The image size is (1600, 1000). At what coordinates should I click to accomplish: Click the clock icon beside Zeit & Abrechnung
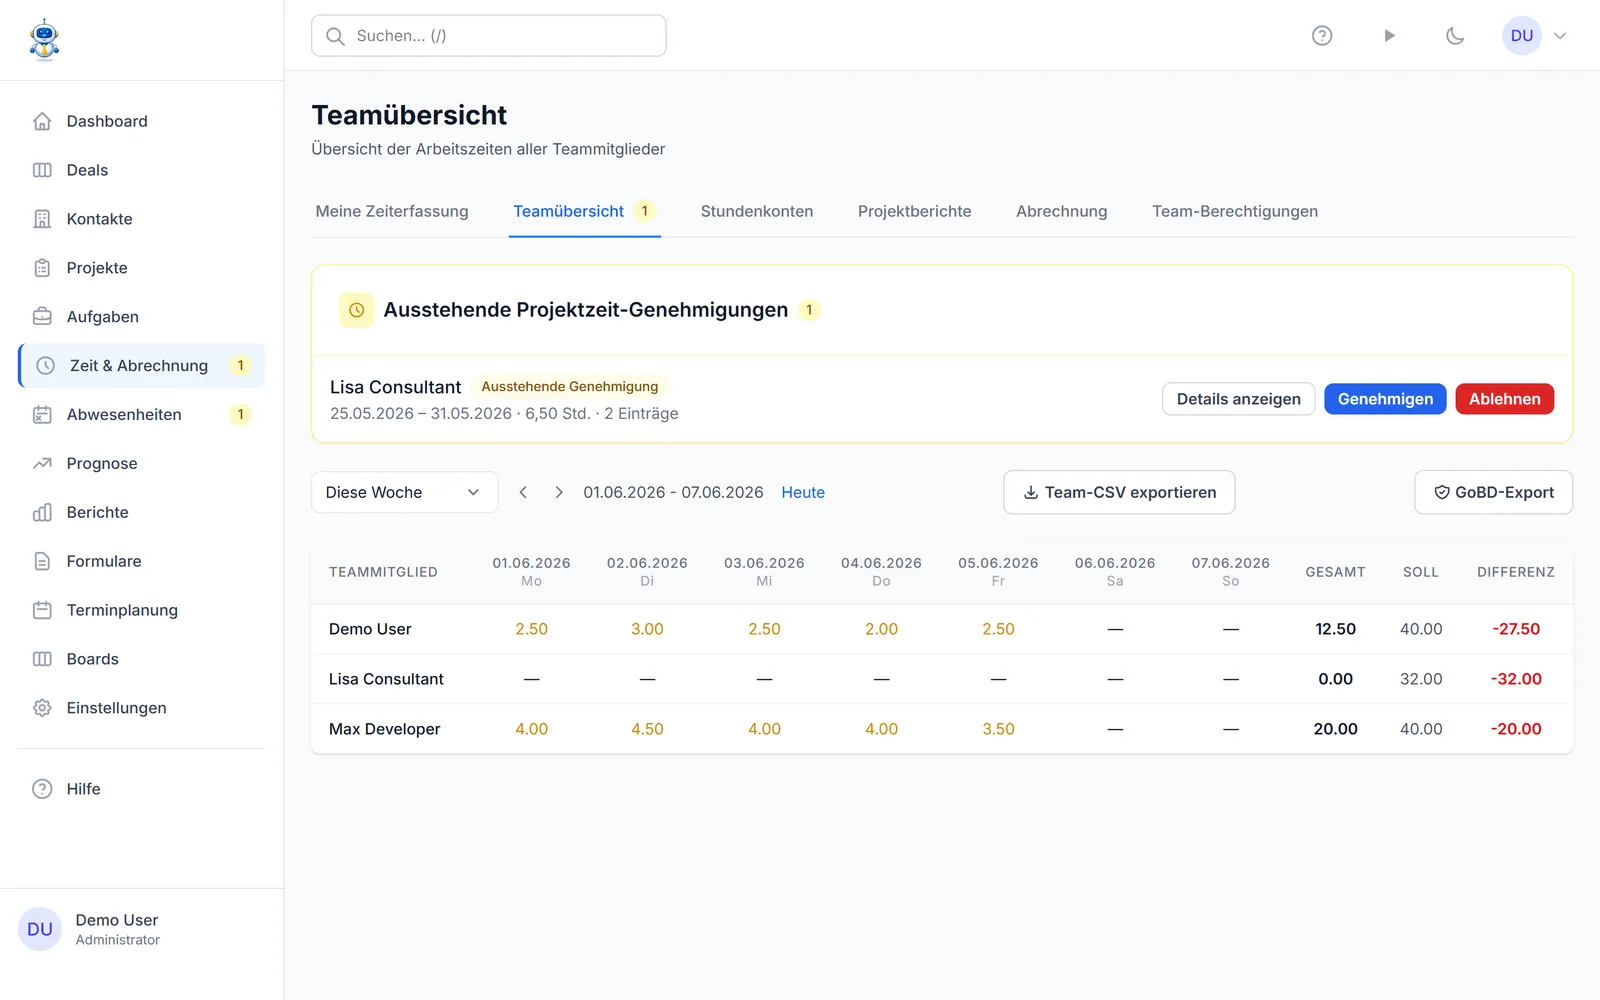pyautogui.click(x=45, y=366)
